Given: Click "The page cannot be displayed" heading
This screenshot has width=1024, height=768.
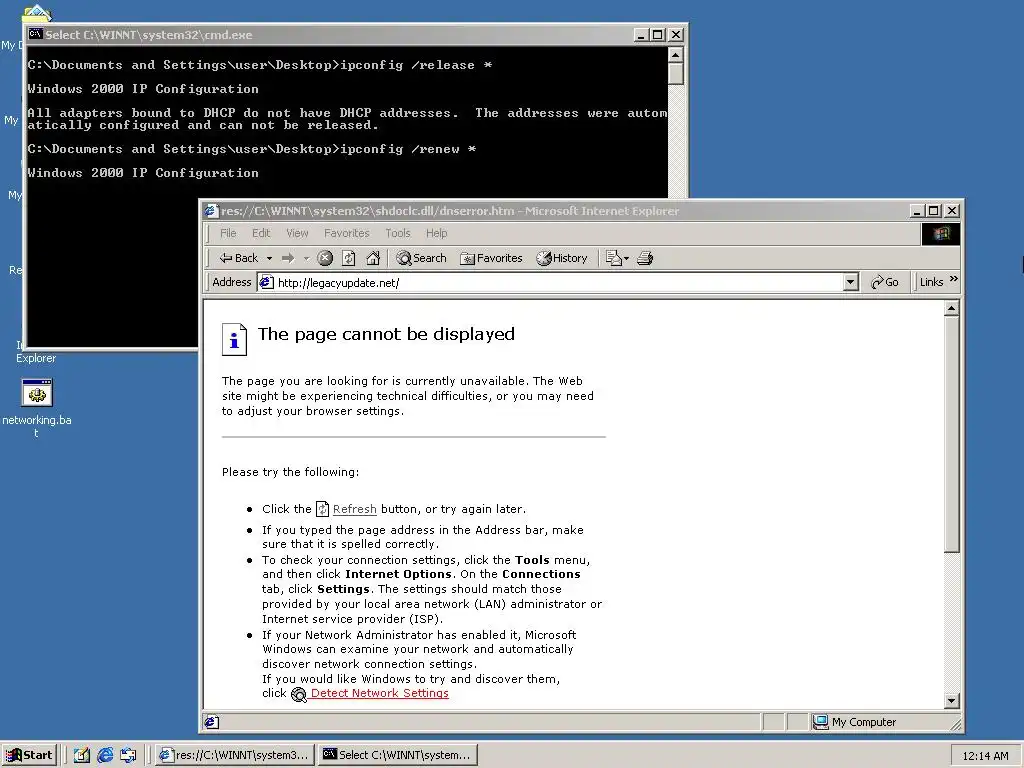Looking at the screenshot, I should [386, 334].
